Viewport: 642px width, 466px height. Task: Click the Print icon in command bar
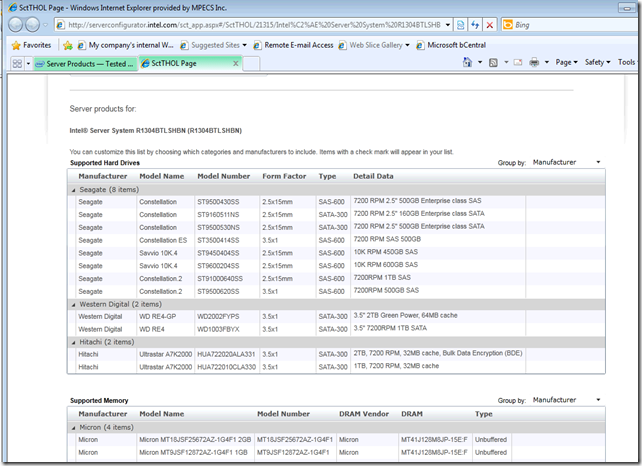pyautogui.click(x=535, y=63)
